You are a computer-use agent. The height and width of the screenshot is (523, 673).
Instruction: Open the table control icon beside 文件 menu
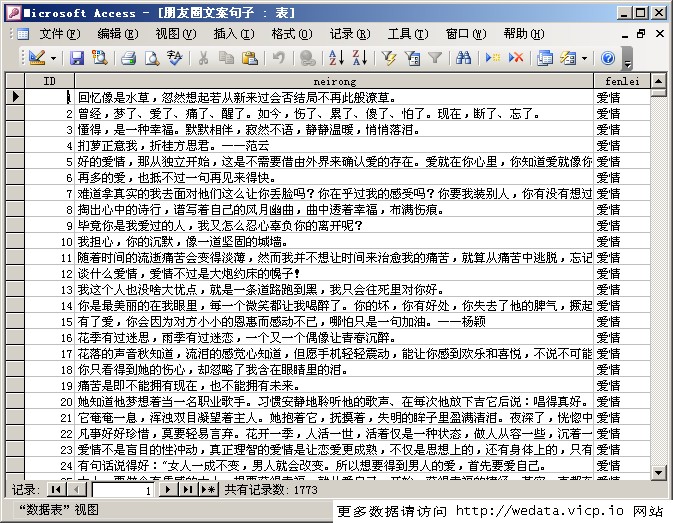22,33
